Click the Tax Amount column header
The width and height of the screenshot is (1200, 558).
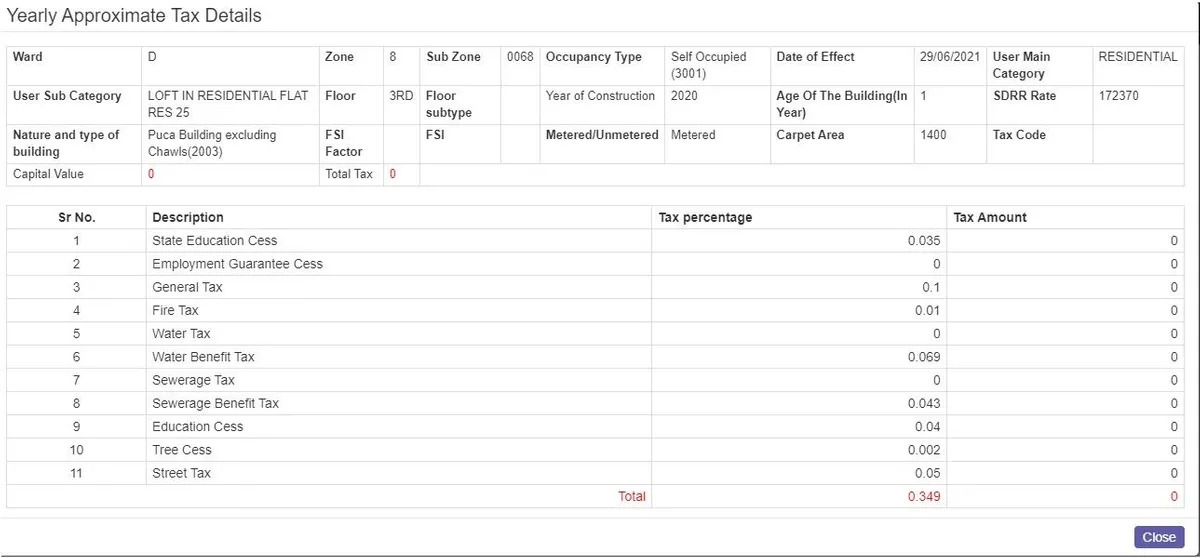click(990, 217)
